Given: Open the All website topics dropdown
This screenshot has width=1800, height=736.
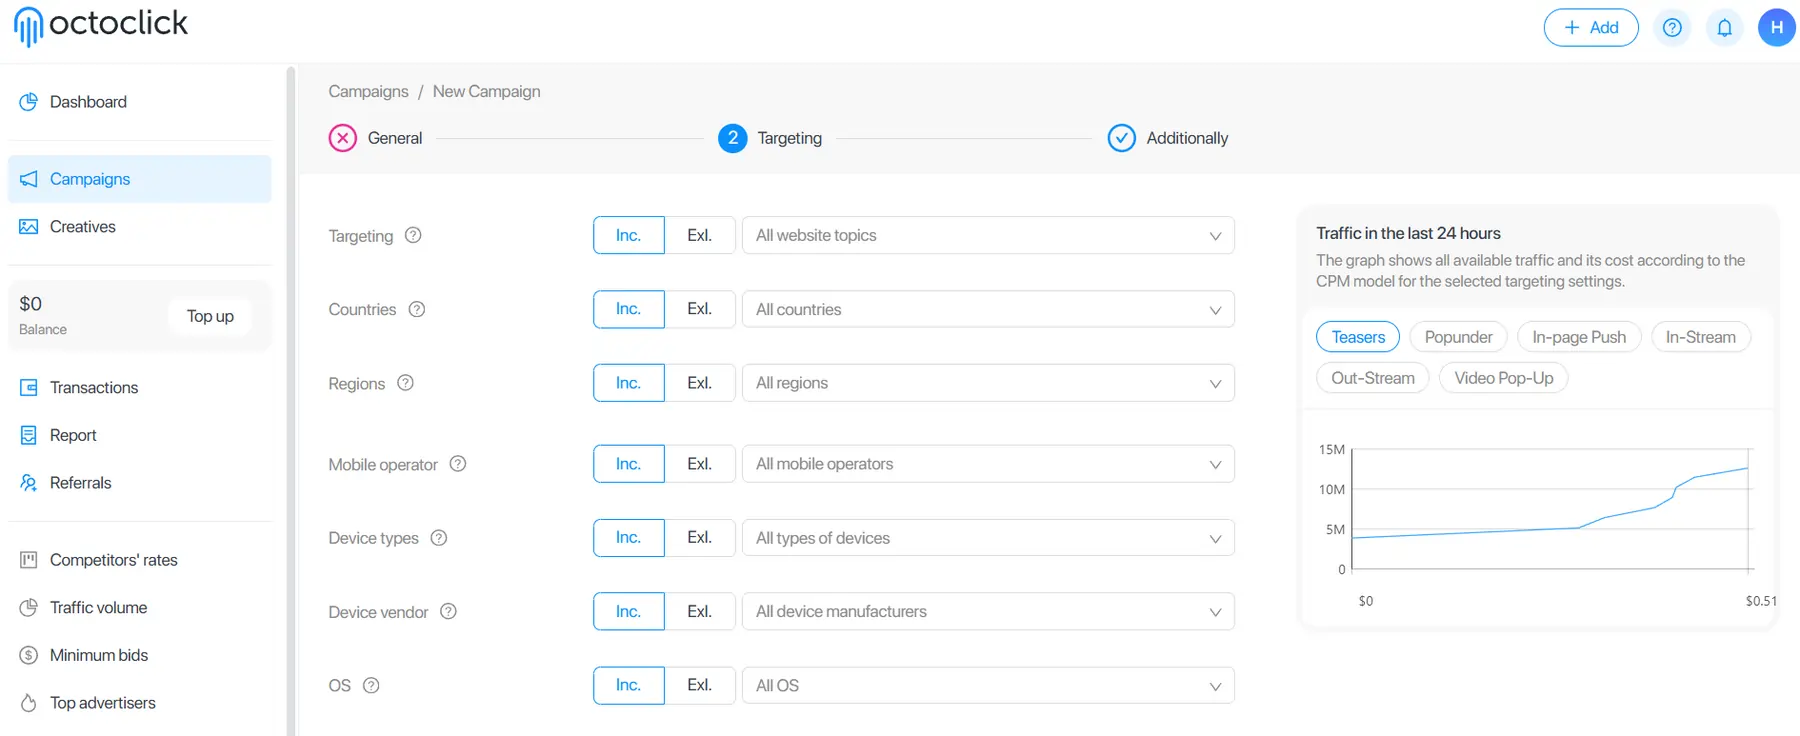Looking at the screenshot, I should point(988,235).
